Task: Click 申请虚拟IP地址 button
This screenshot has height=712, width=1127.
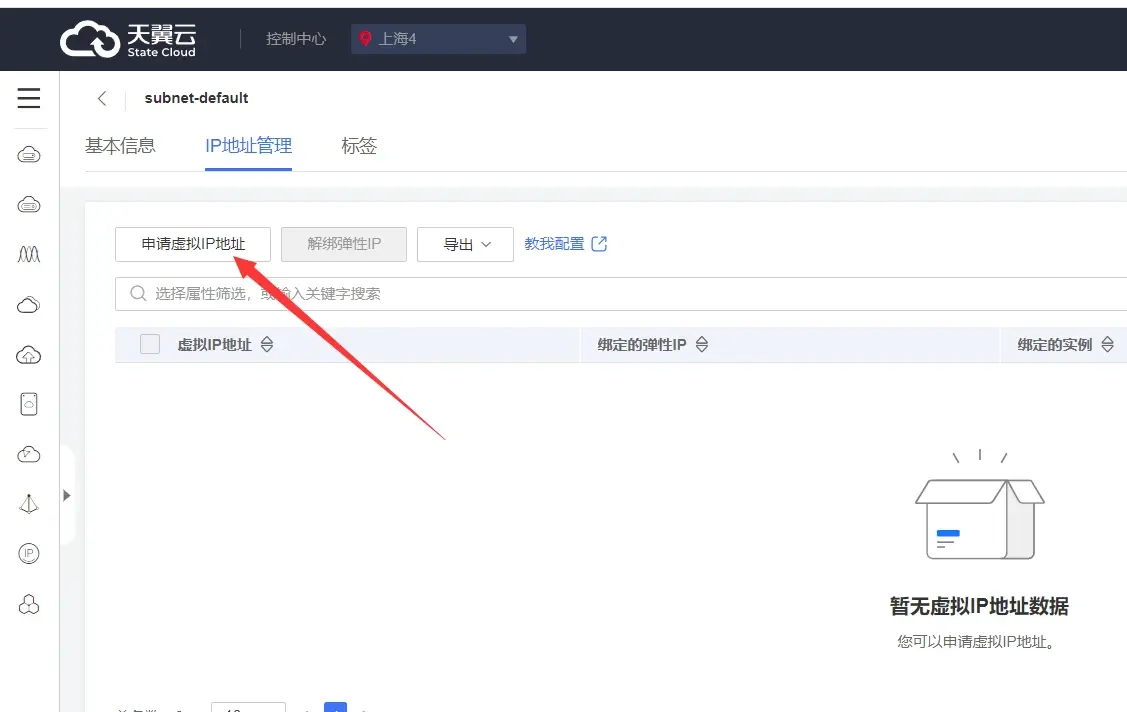Action: 193,244
